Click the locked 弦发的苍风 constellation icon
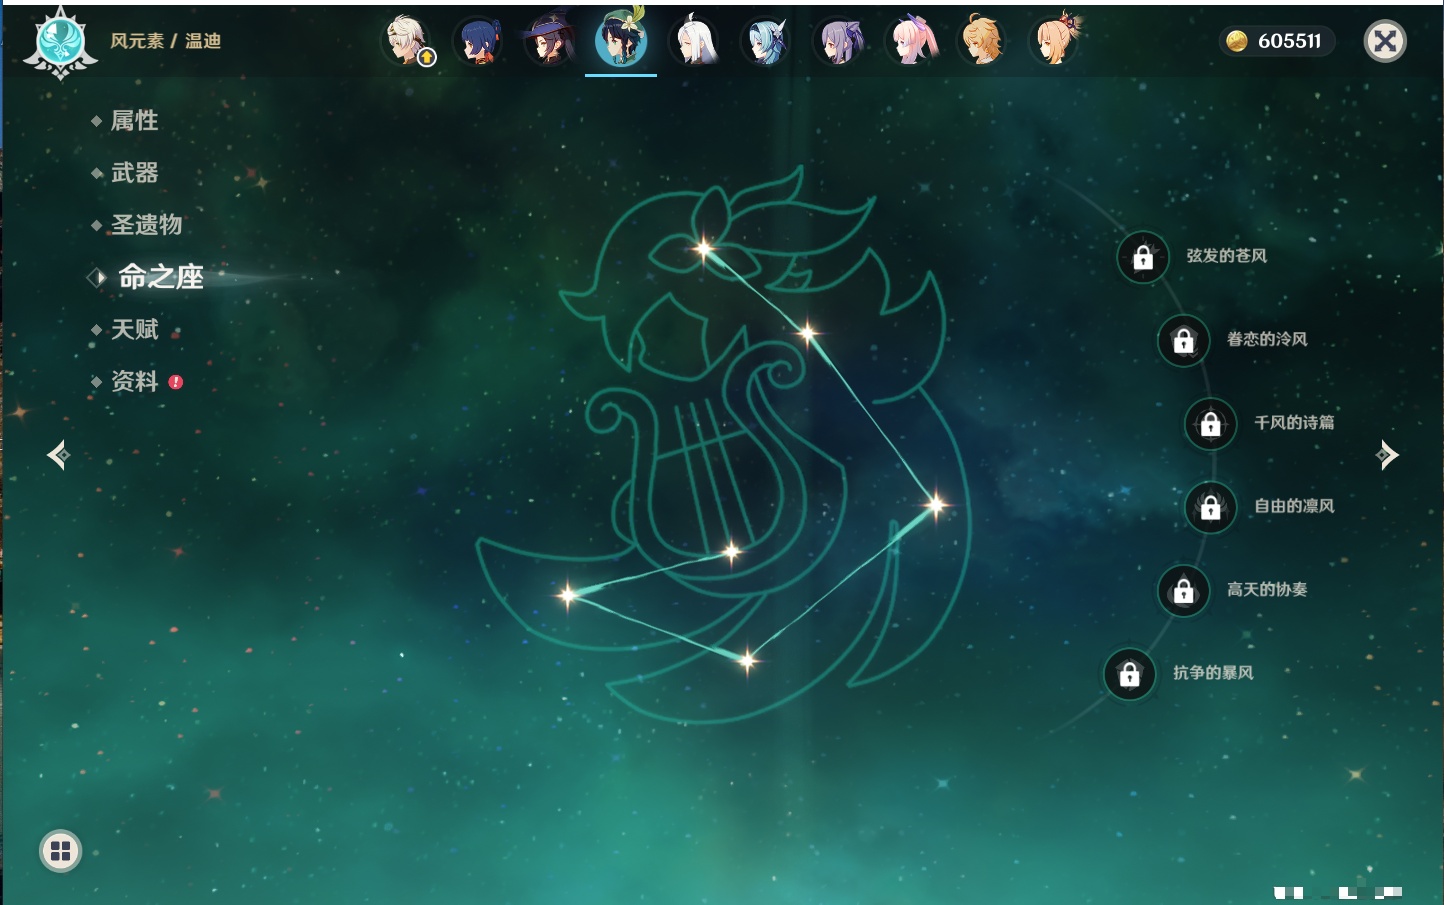Image resolution: width=1444 pixels, height=905 pixels. click(1143, 258)
